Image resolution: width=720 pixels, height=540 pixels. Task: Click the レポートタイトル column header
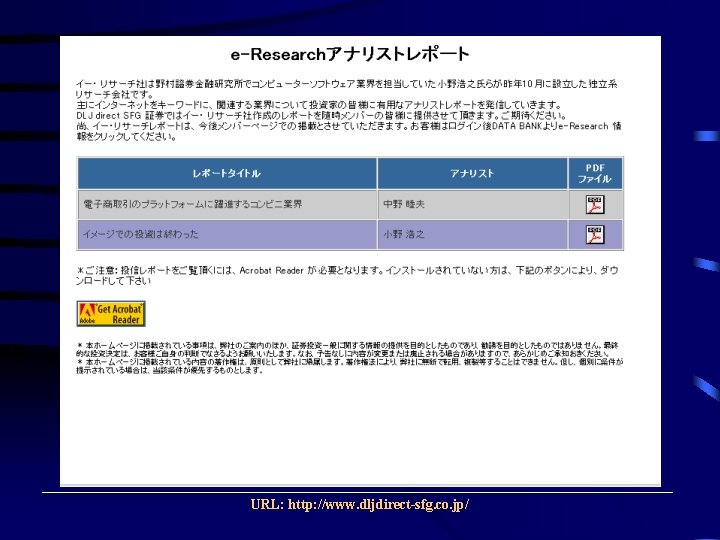(227, 174)
